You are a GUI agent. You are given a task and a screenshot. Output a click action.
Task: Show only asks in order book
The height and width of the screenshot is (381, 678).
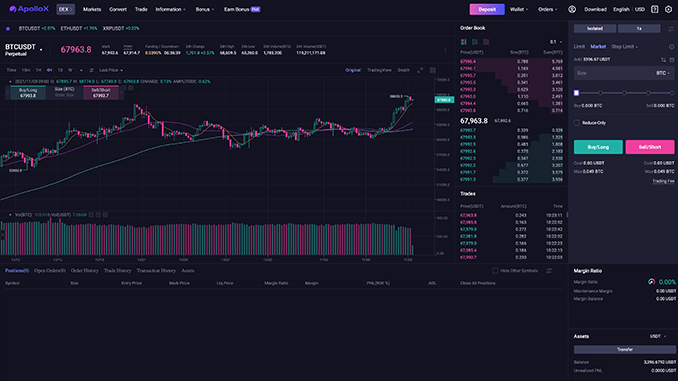[x=486, y=42]
